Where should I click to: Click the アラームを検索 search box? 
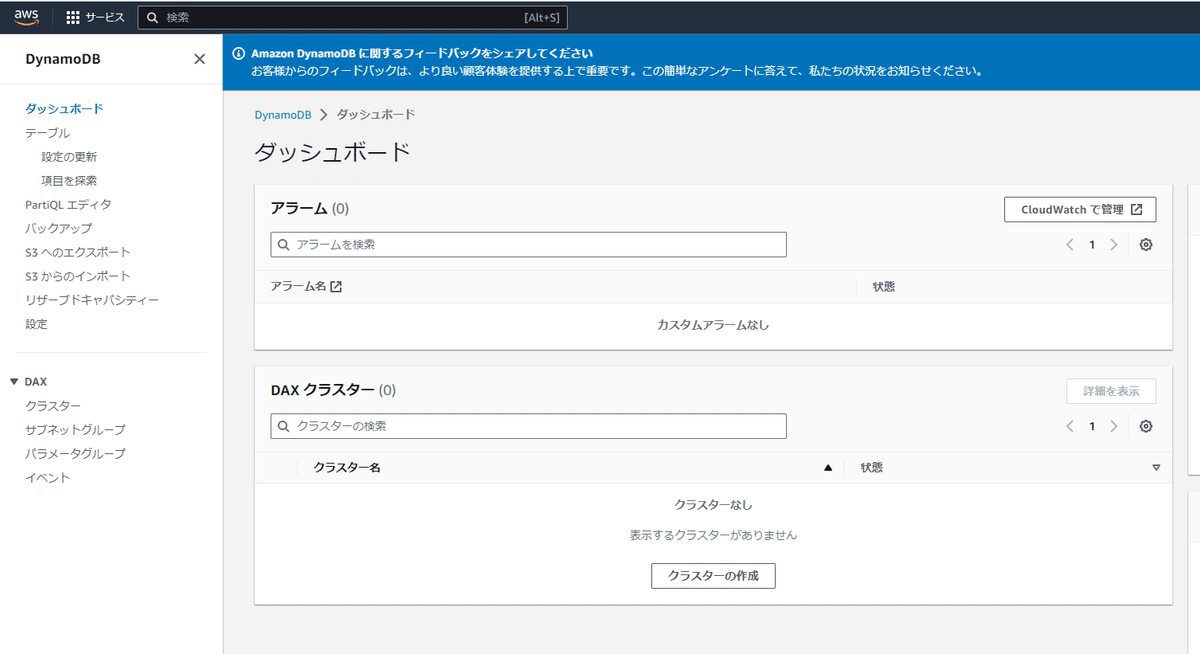[528, 244]
